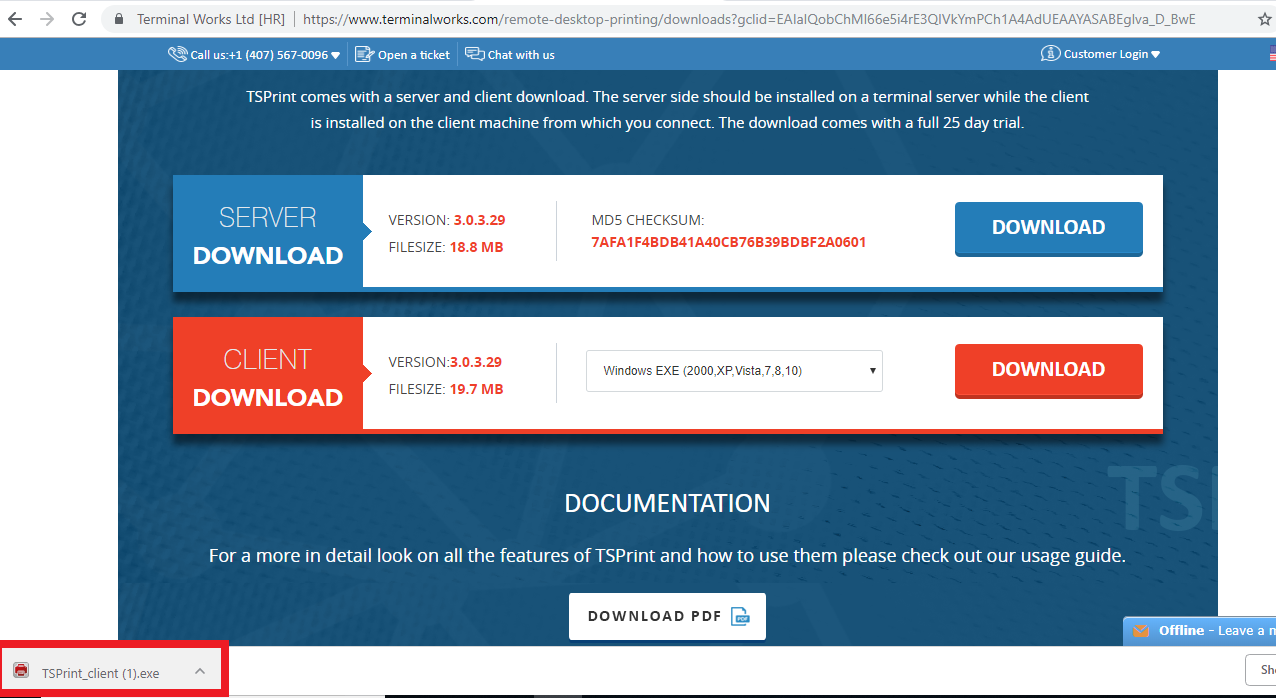Click the blue server DOWNLOAD button
This screenshot has width=1276, height=698.
tap(1048, 228)
